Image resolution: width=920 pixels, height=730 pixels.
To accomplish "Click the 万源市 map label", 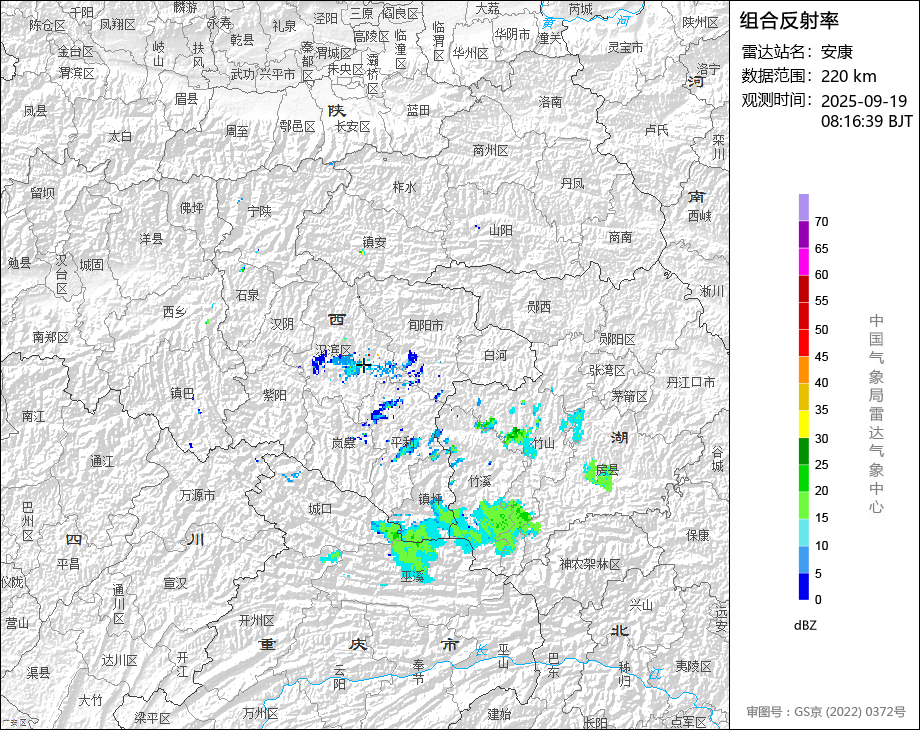I will click(197, 495).
